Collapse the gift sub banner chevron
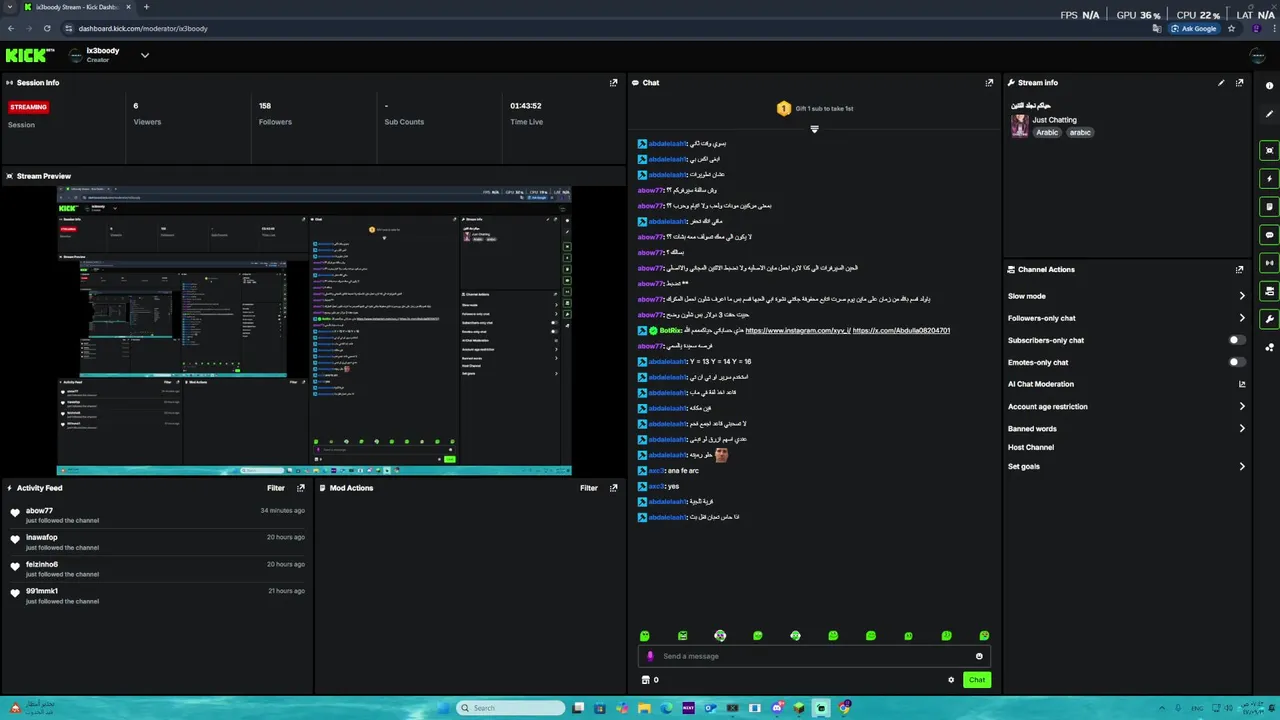This screenshot has height=720, width=1280. (x=814, y=129)
